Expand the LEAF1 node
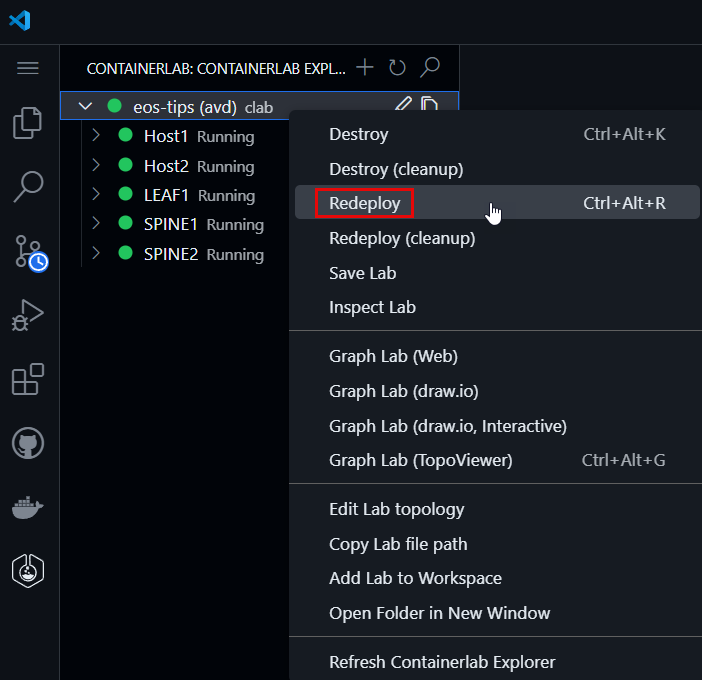The height and width of the screenshot is (680, 702). click(96, 194)
